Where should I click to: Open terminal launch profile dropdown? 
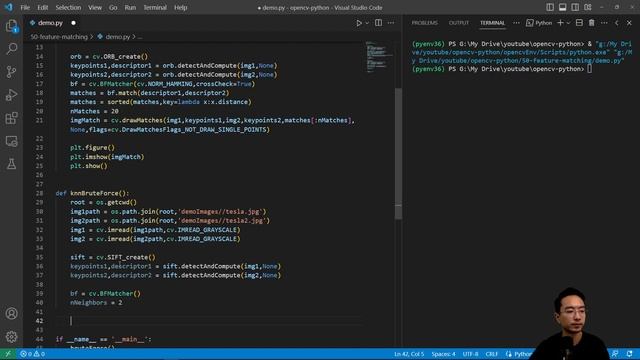(x=568, y=23)
